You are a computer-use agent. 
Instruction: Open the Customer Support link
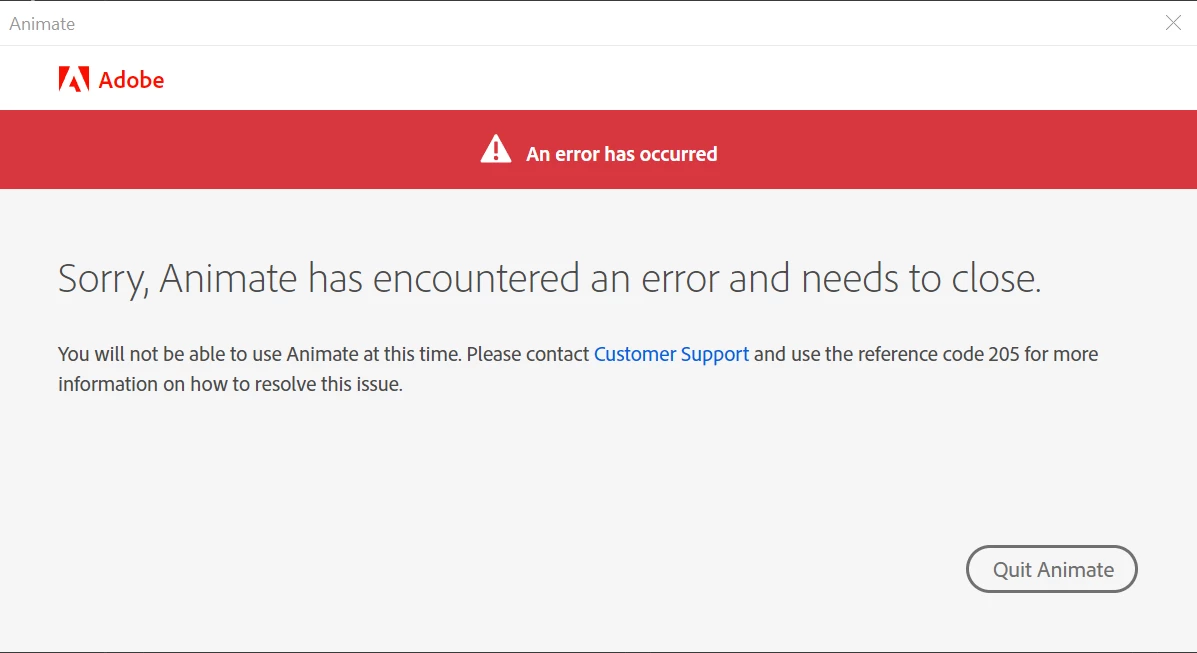tap(671, 354)
